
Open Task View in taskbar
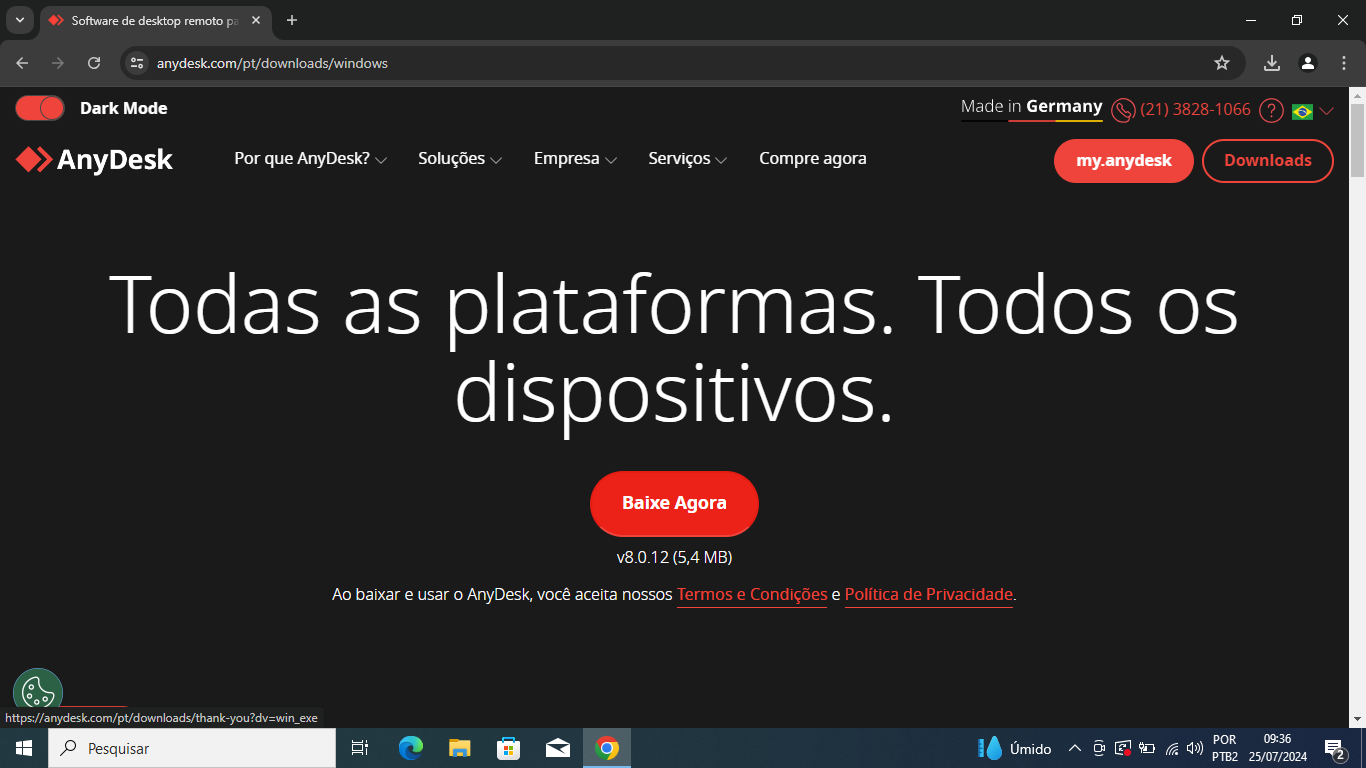(x=360, y=748)
